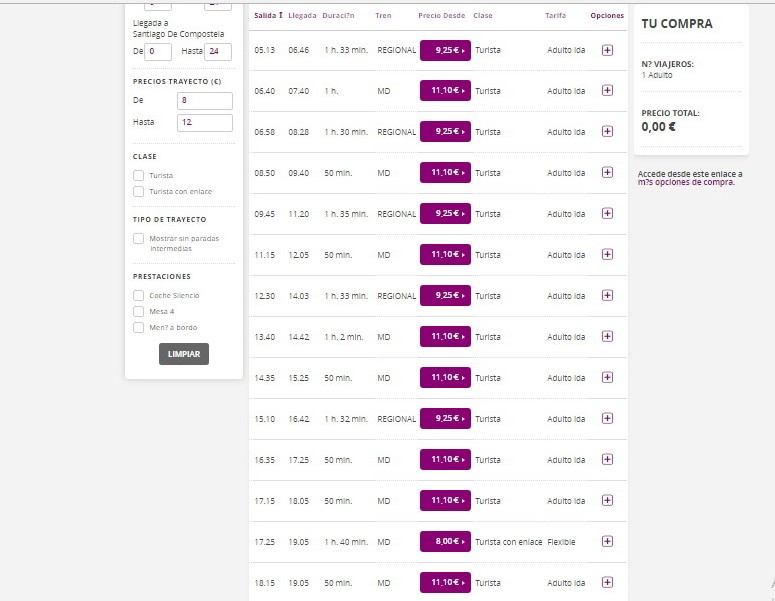Click the plus icon for the 05.13 train

[607, 49]
